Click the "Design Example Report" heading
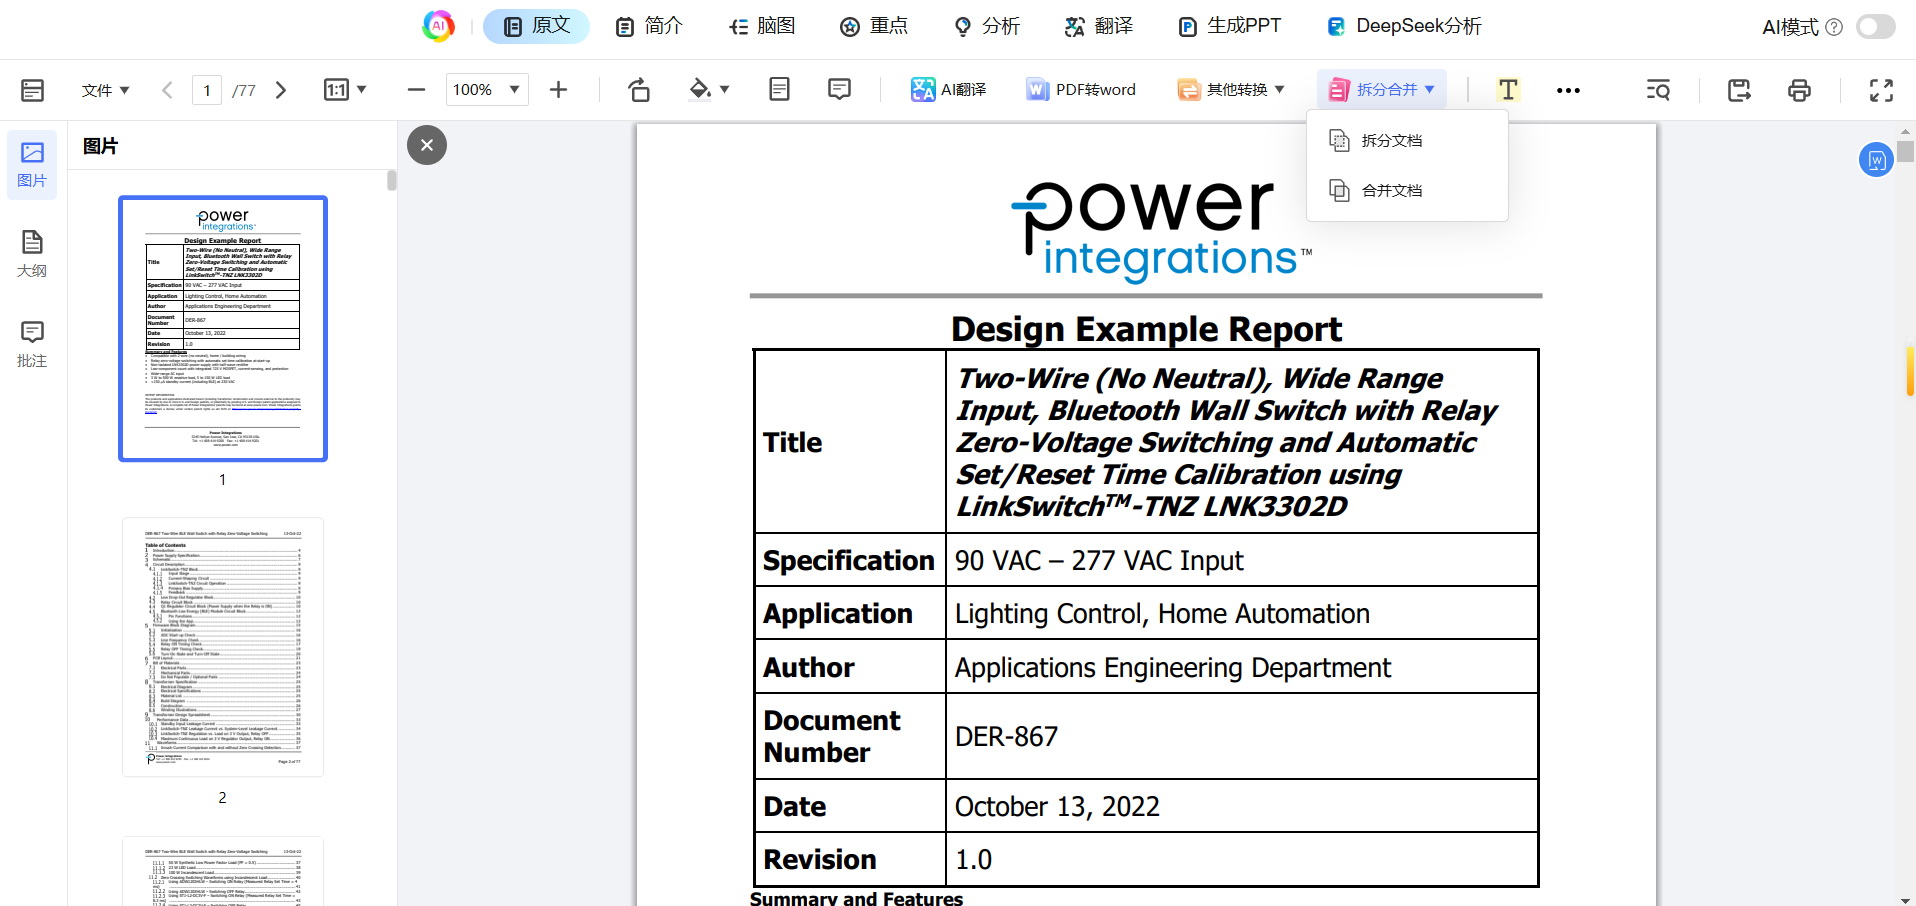Viewport: 1916px width, 906px height. [x=1146, y=329]
